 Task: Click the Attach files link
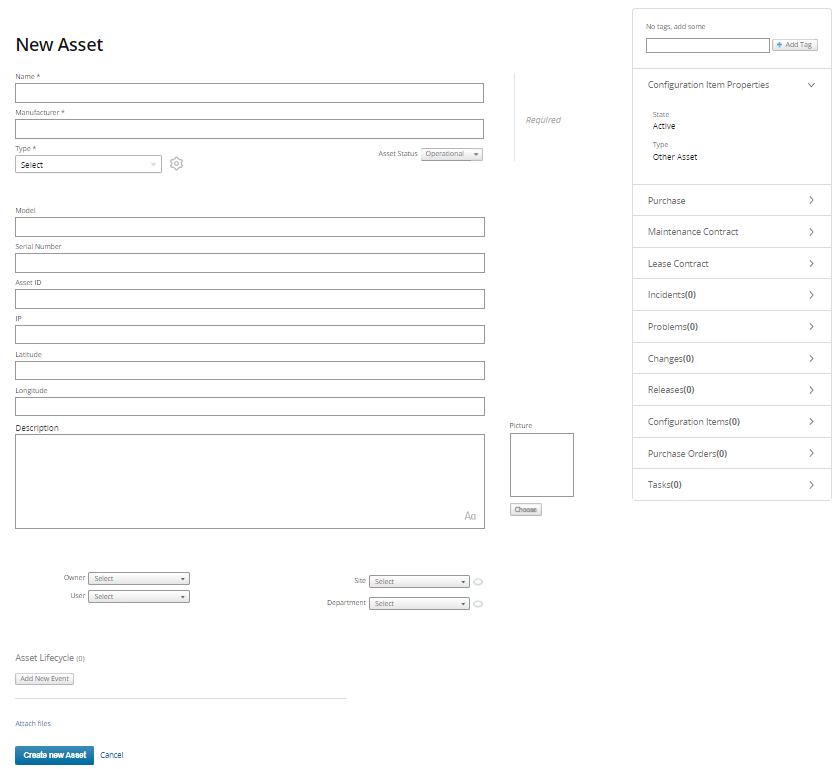[33, 723]
